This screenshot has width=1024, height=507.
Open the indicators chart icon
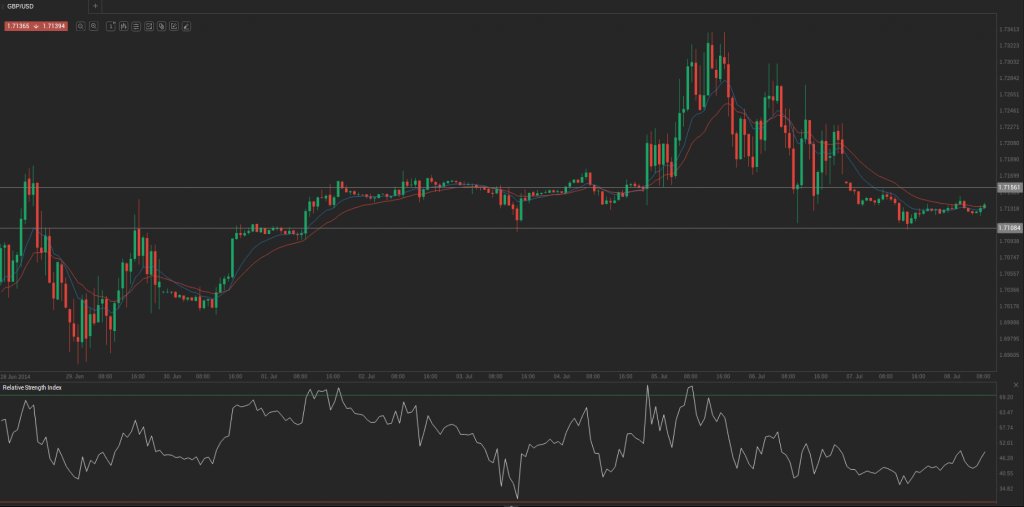pyautogui.click(x=148, y=26)
